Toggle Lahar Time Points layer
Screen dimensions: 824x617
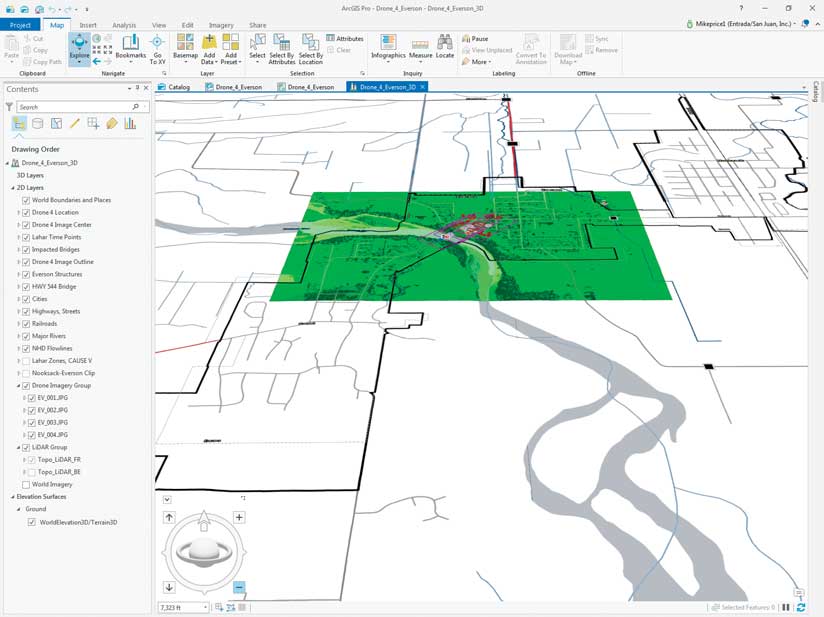click(x=26, y=237)
